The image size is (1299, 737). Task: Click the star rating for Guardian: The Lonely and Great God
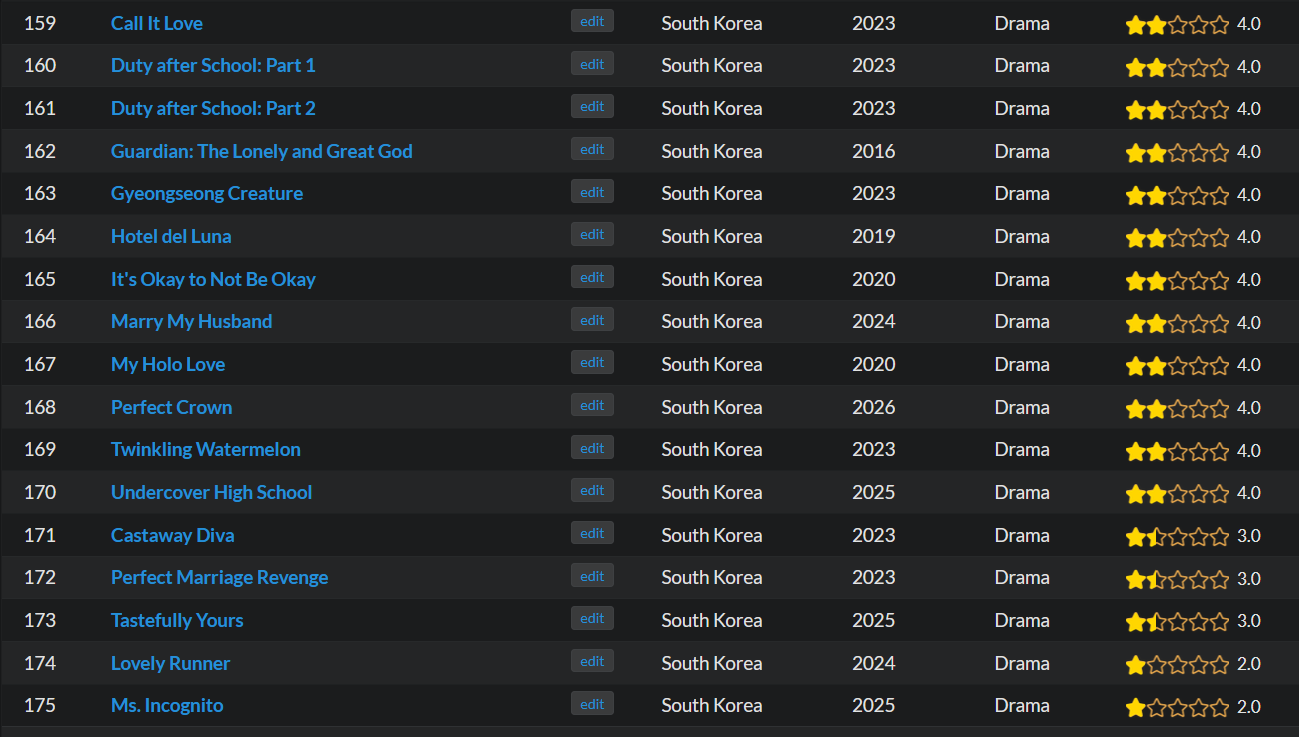point(1177,152)
